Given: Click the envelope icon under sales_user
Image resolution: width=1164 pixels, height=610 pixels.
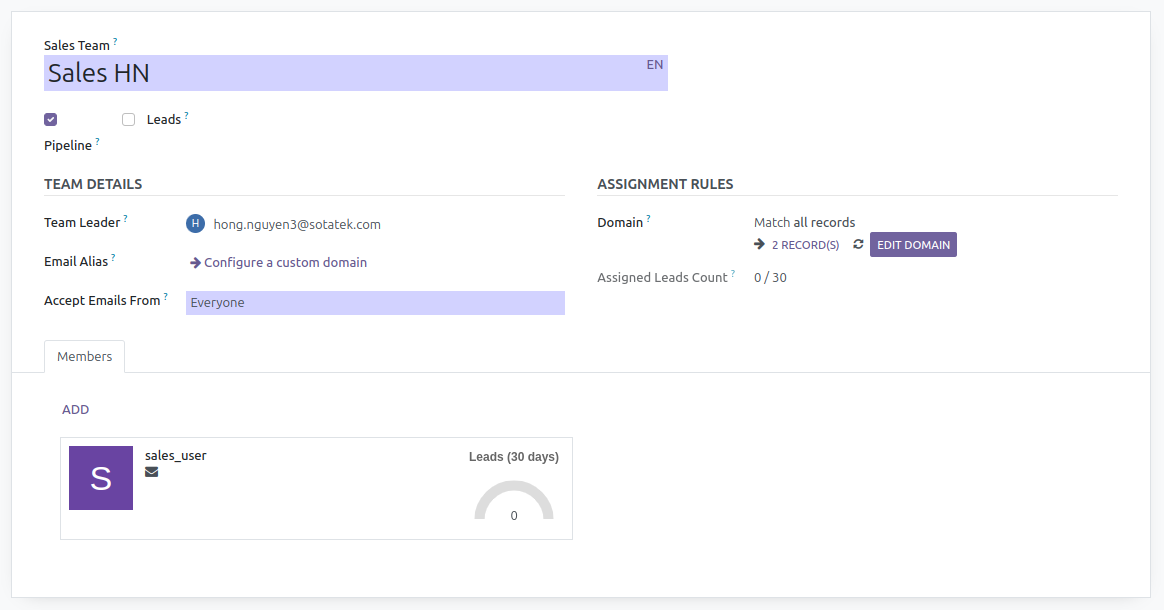Looking at the screenshot, I should pyautogui.click(x=151, y=471).
